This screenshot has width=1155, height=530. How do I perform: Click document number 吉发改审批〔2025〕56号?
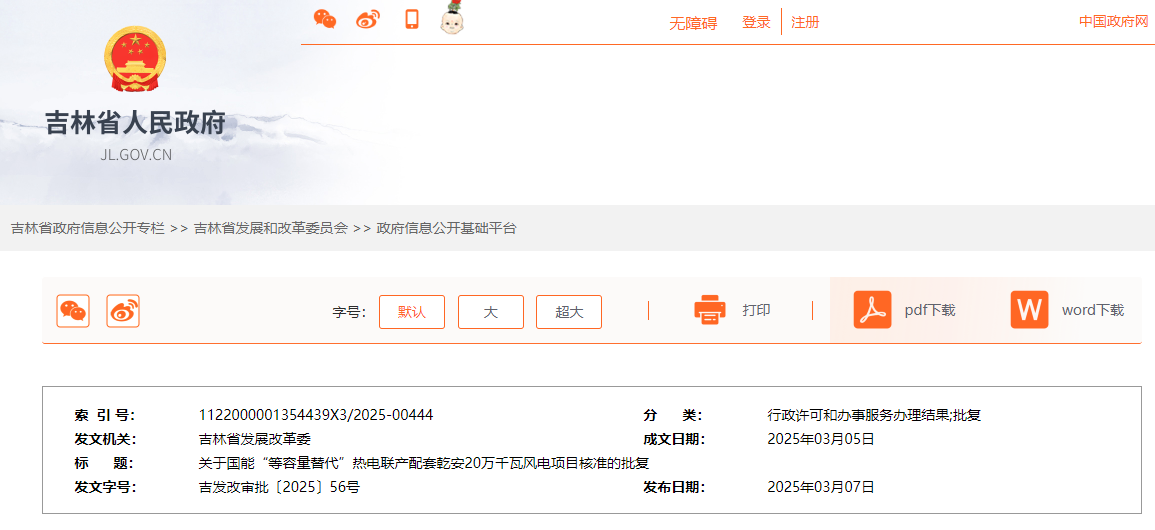pyautogui.click(x=279, y=487)
